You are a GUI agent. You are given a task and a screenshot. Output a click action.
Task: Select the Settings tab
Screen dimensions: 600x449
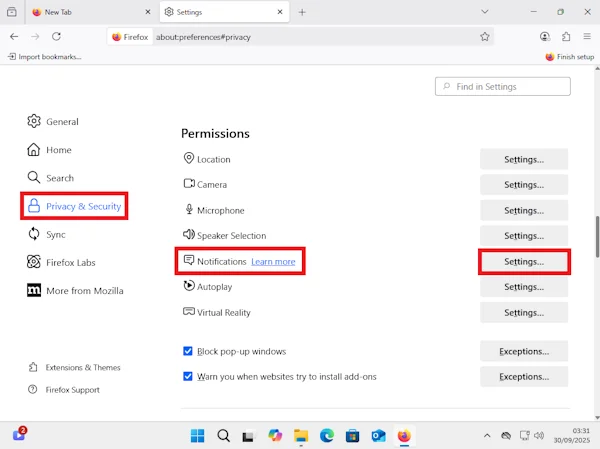point(225,12)
